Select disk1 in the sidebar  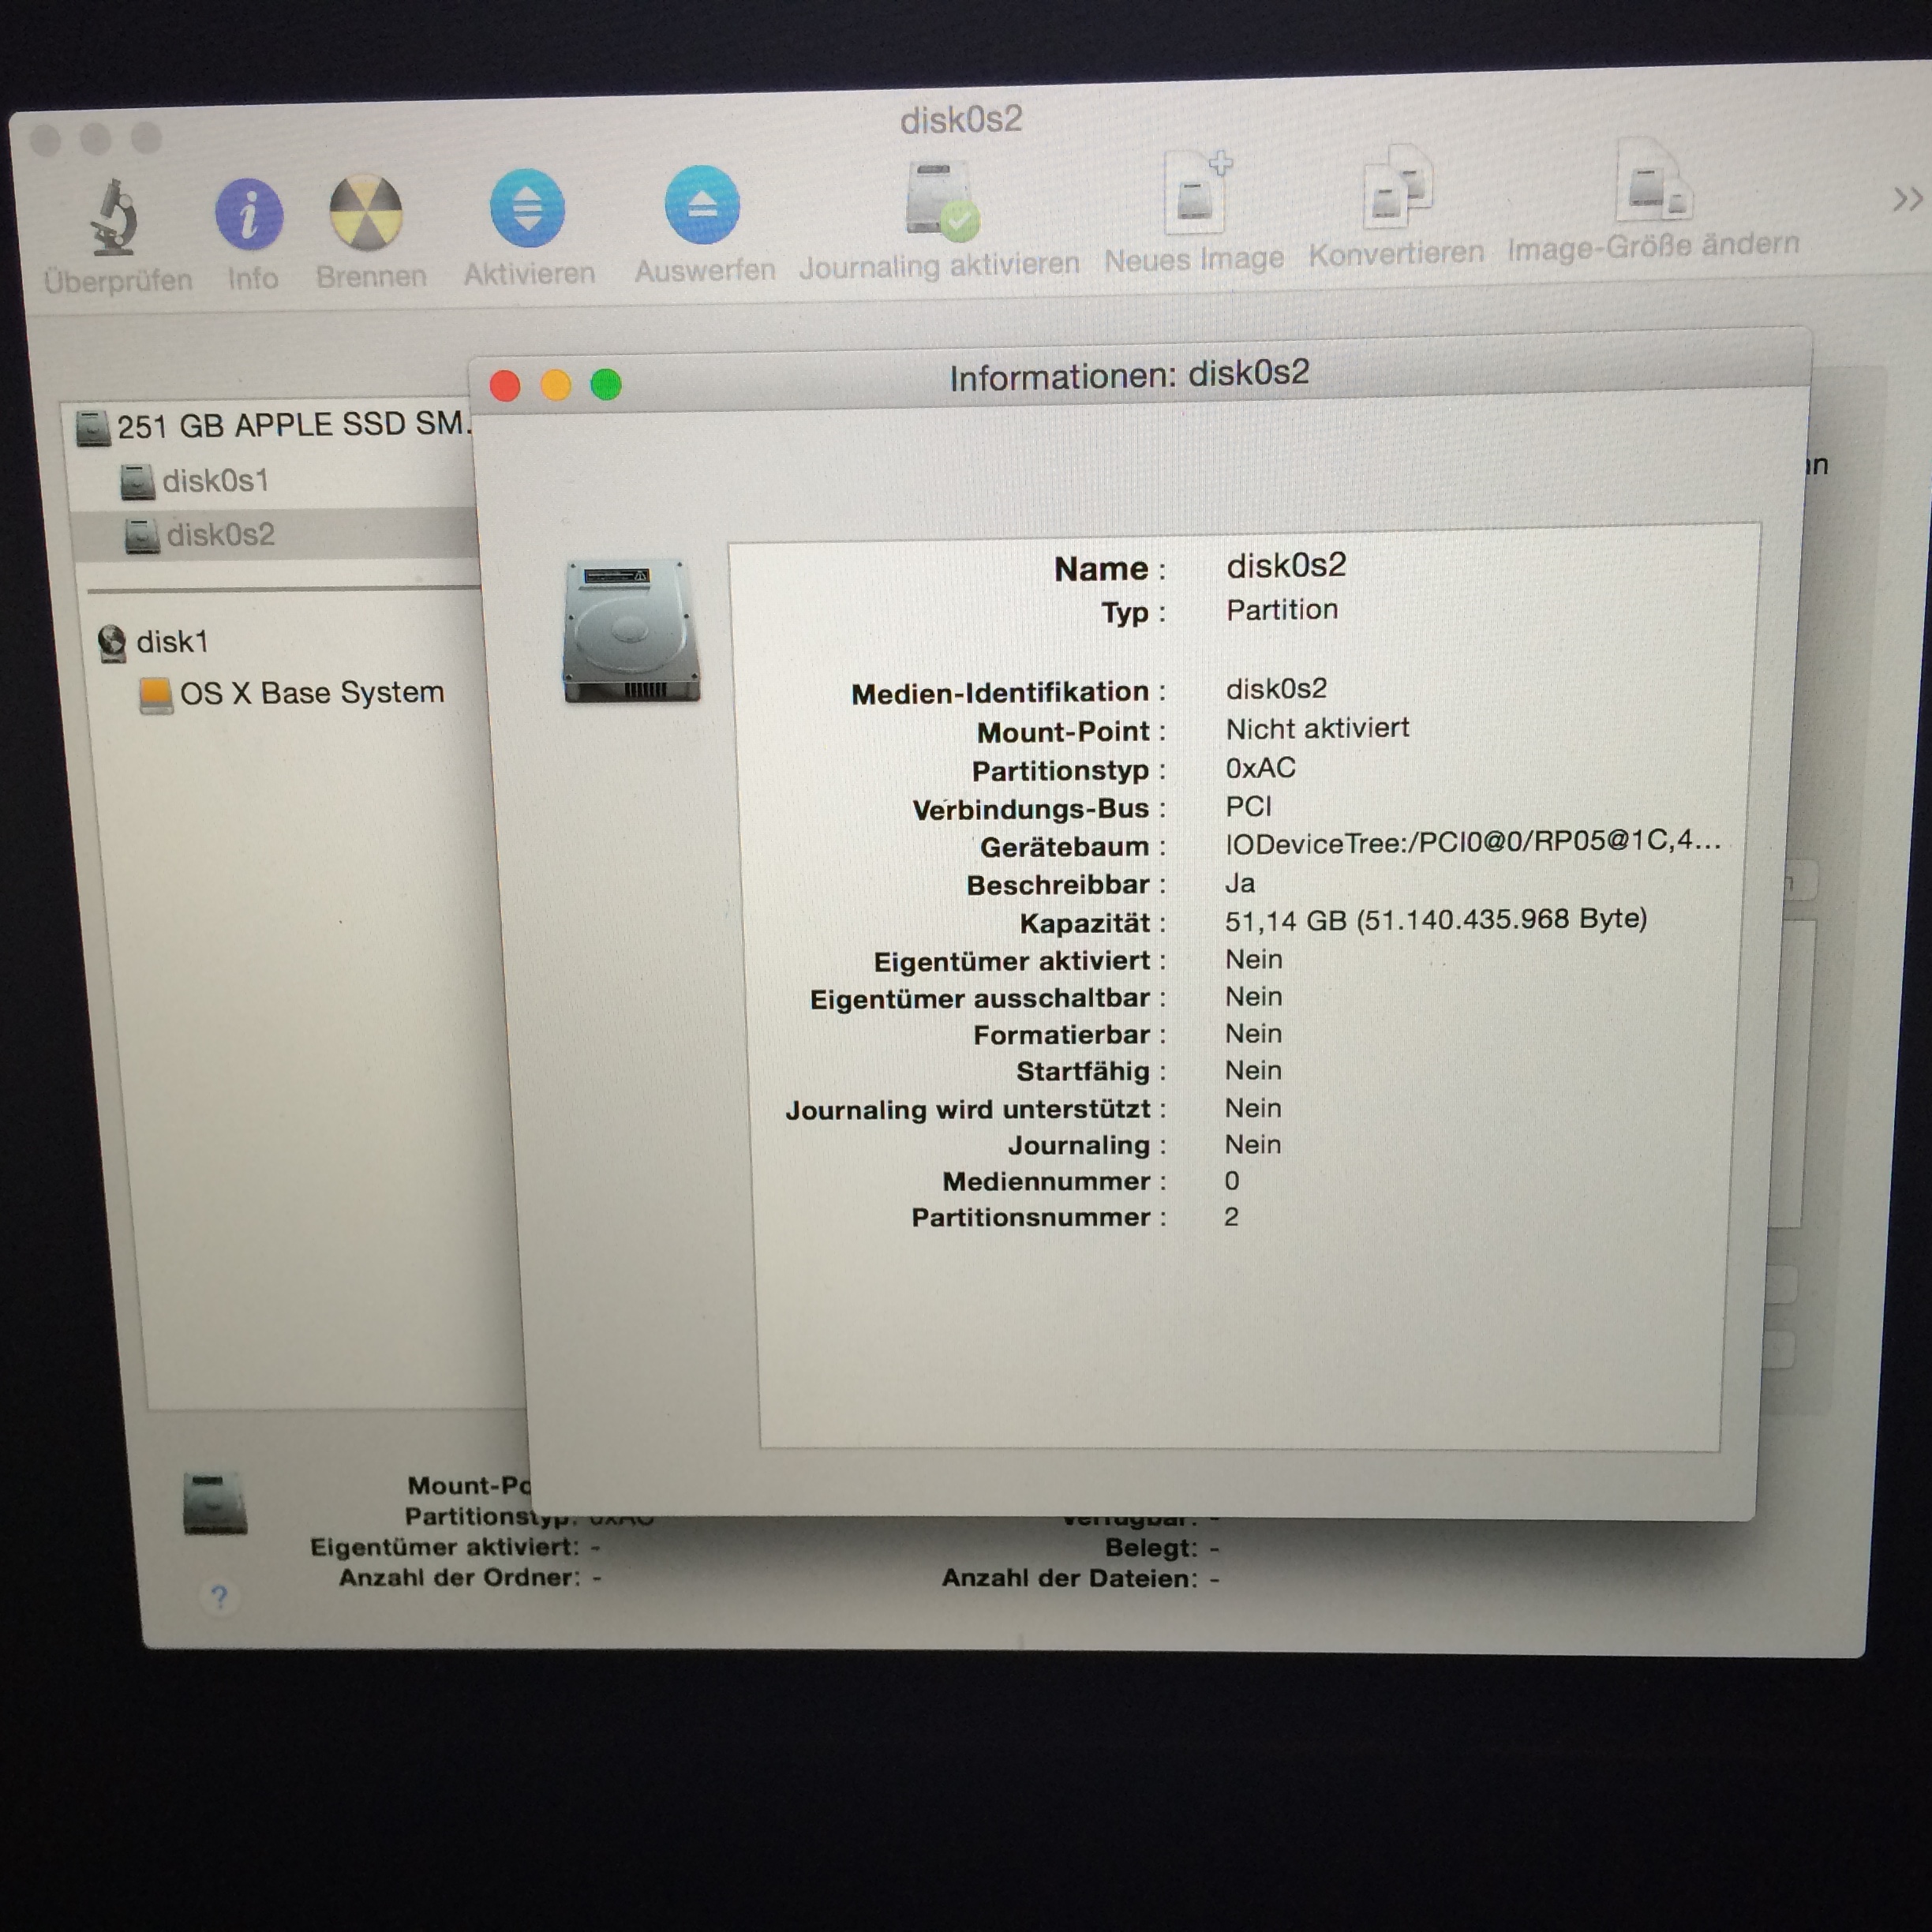point(171,642)
